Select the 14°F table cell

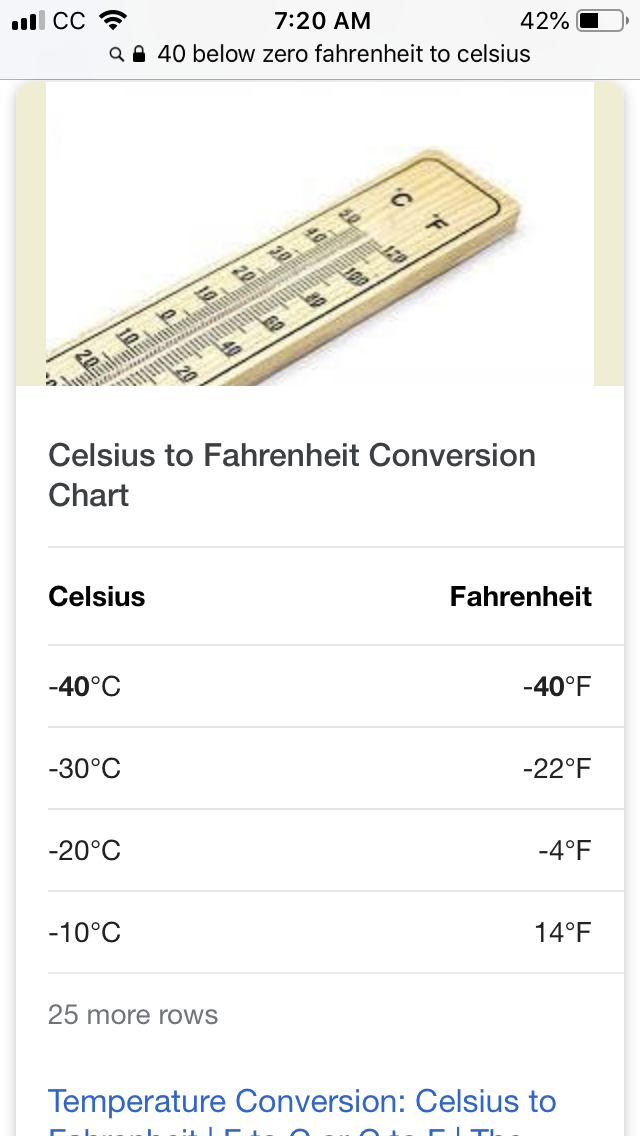pos(562,933)
